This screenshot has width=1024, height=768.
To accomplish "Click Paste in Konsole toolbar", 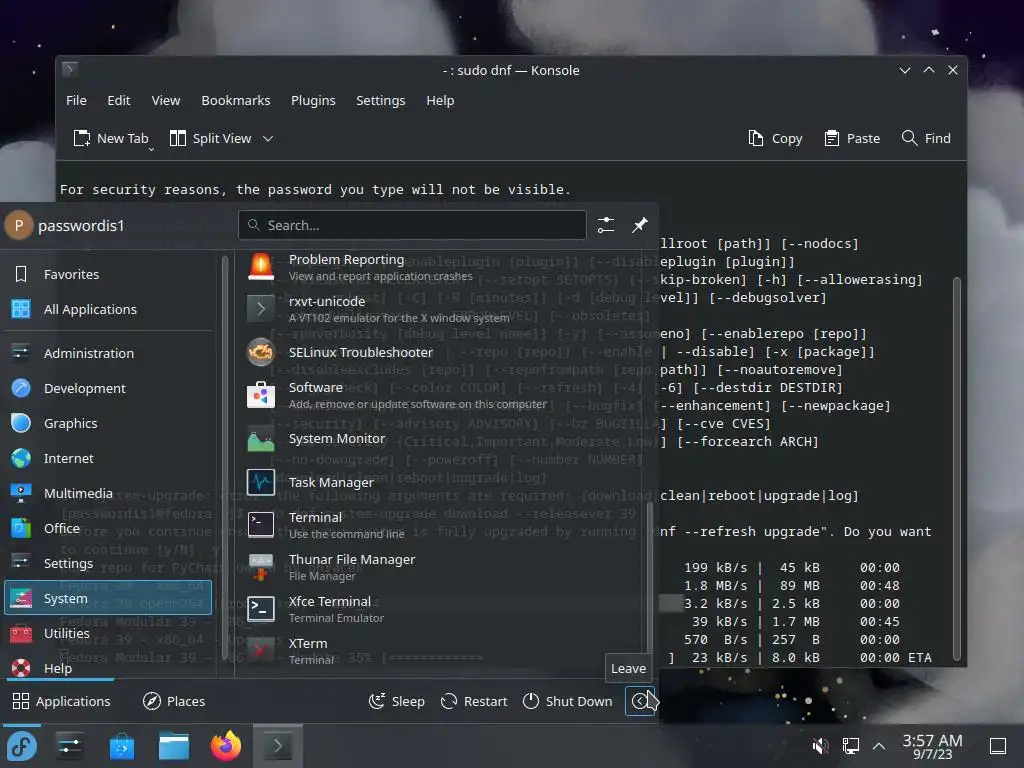I will pos(852,138).
